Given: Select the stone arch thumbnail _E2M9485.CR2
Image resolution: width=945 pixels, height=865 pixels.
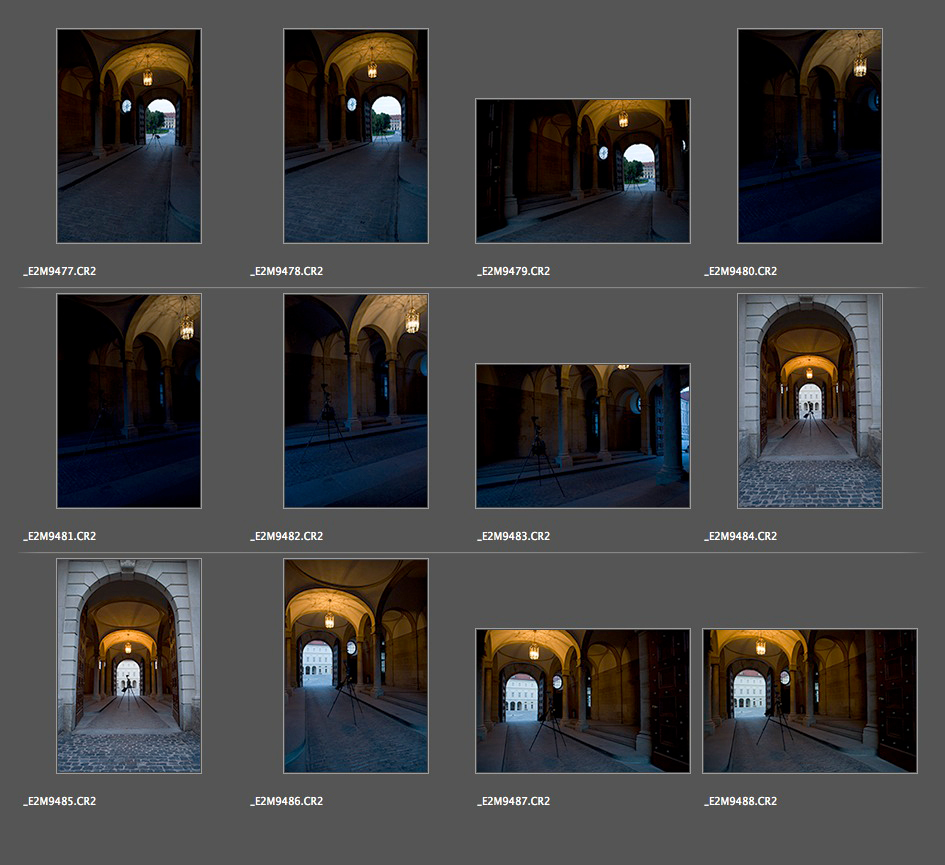Looking at the screenshot, I should click(129, 666).
